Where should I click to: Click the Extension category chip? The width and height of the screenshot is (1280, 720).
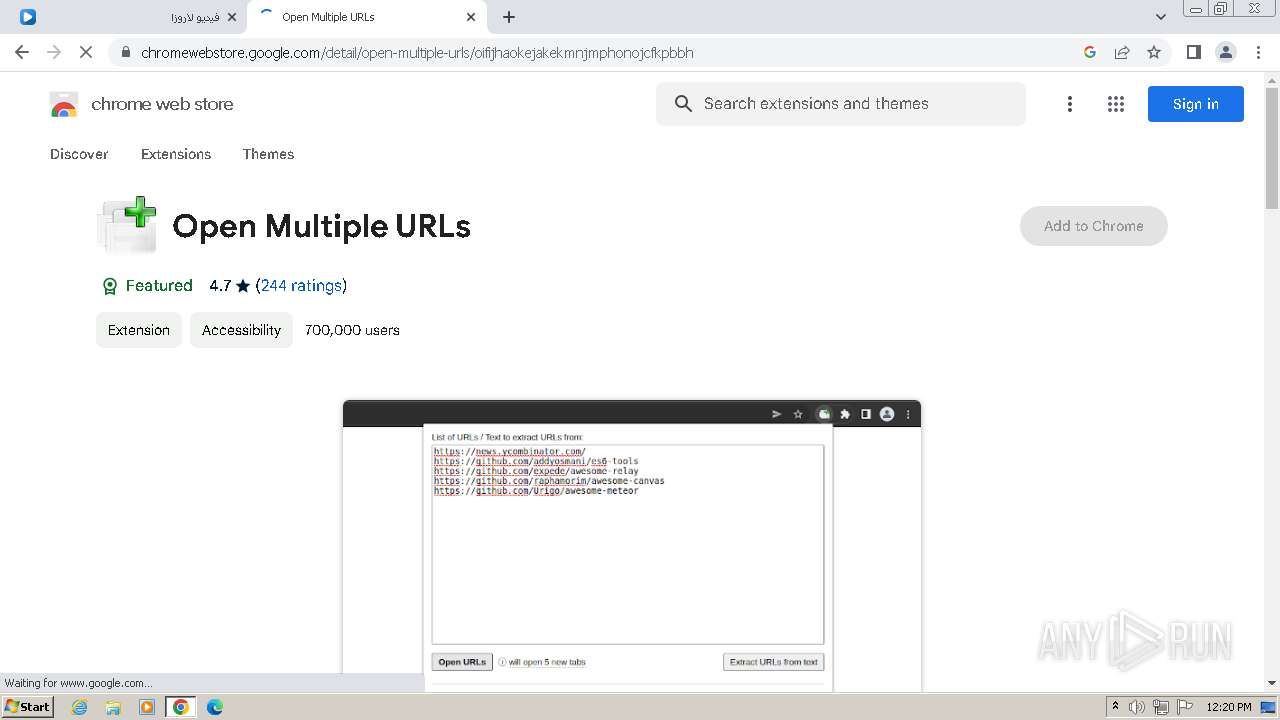point(139,330)
